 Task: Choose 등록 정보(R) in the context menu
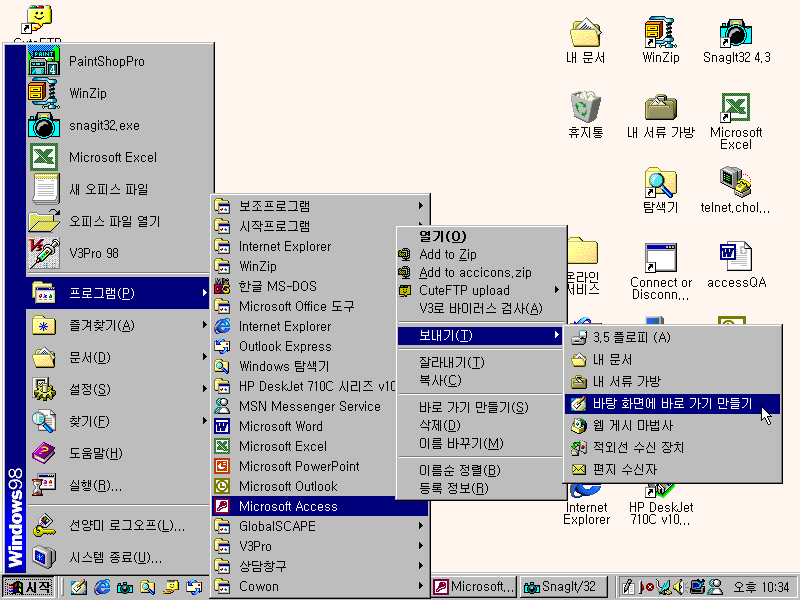coord(481,488)
